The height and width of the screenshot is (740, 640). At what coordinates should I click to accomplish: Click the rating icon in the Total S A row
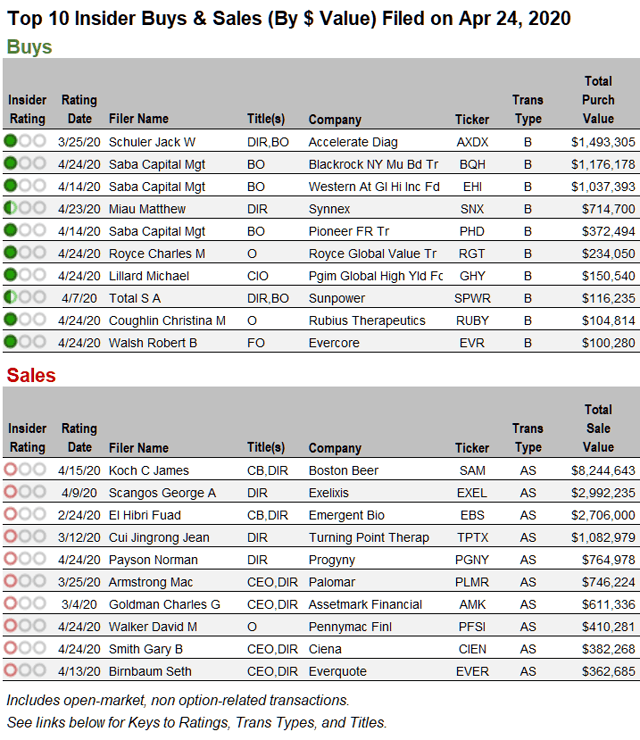[11, 298]
